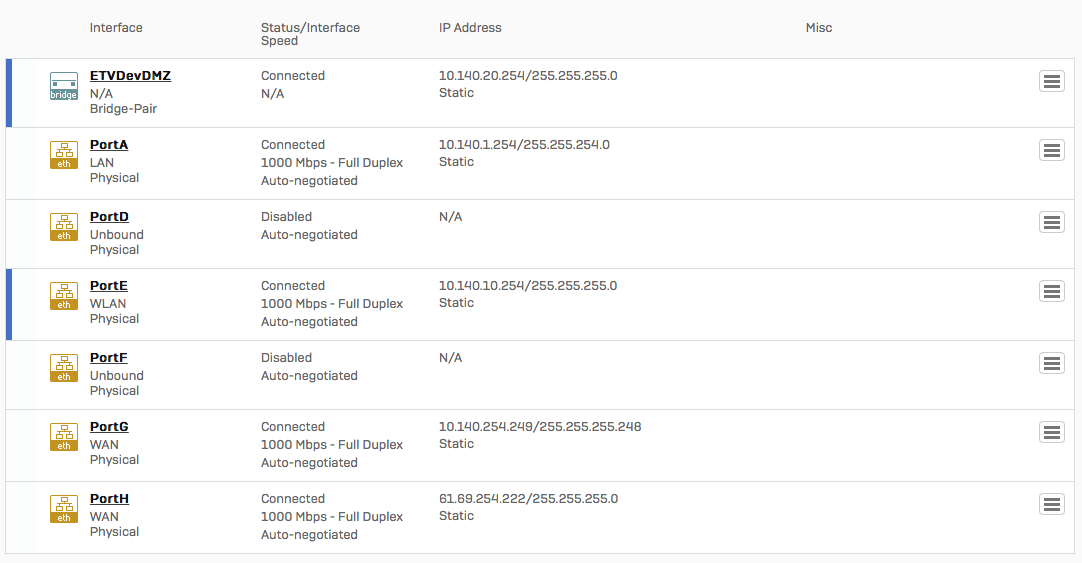Open the PortG WAN interface link
Screen dimensions: 1082x563
pos(109,427)
